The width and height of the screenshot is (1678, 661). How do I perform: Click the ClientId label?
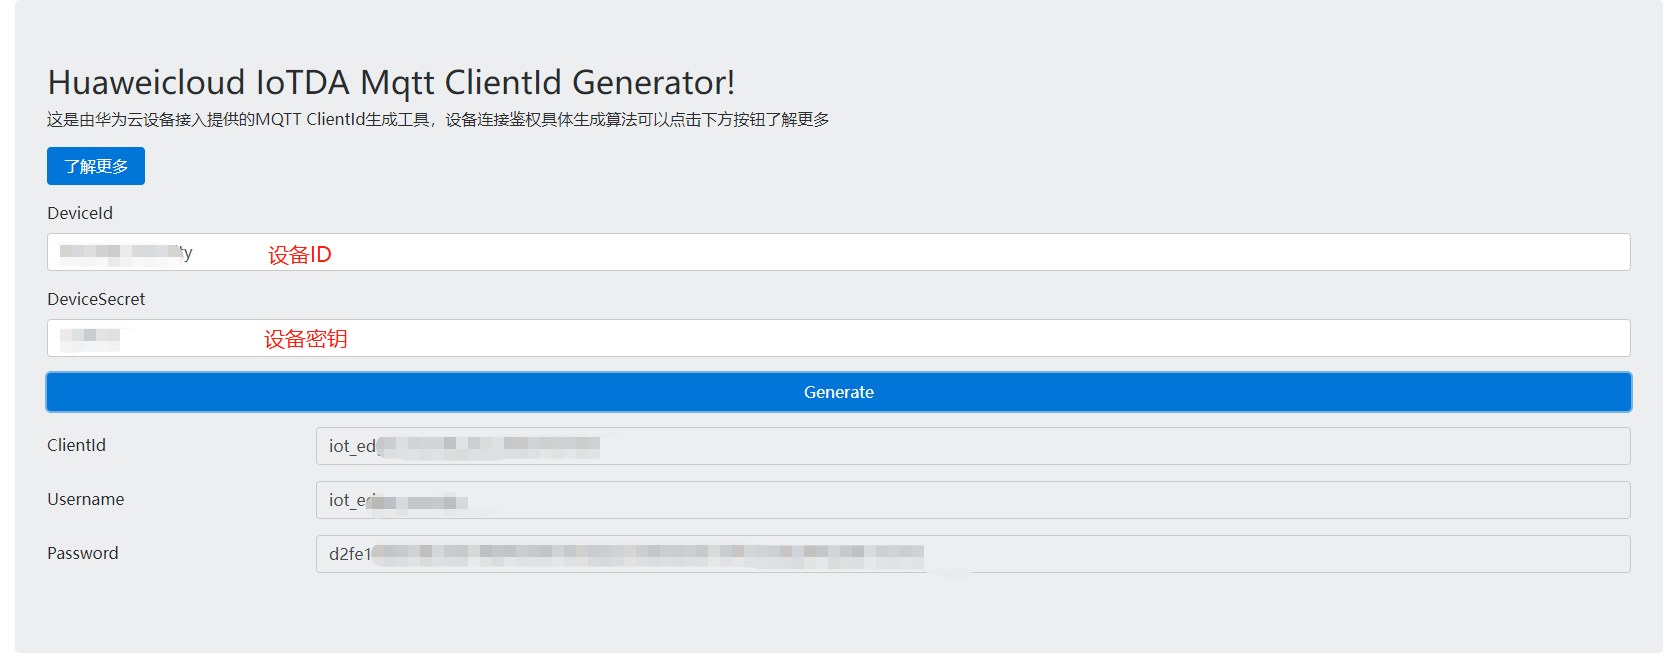click(x=76, y=445)
